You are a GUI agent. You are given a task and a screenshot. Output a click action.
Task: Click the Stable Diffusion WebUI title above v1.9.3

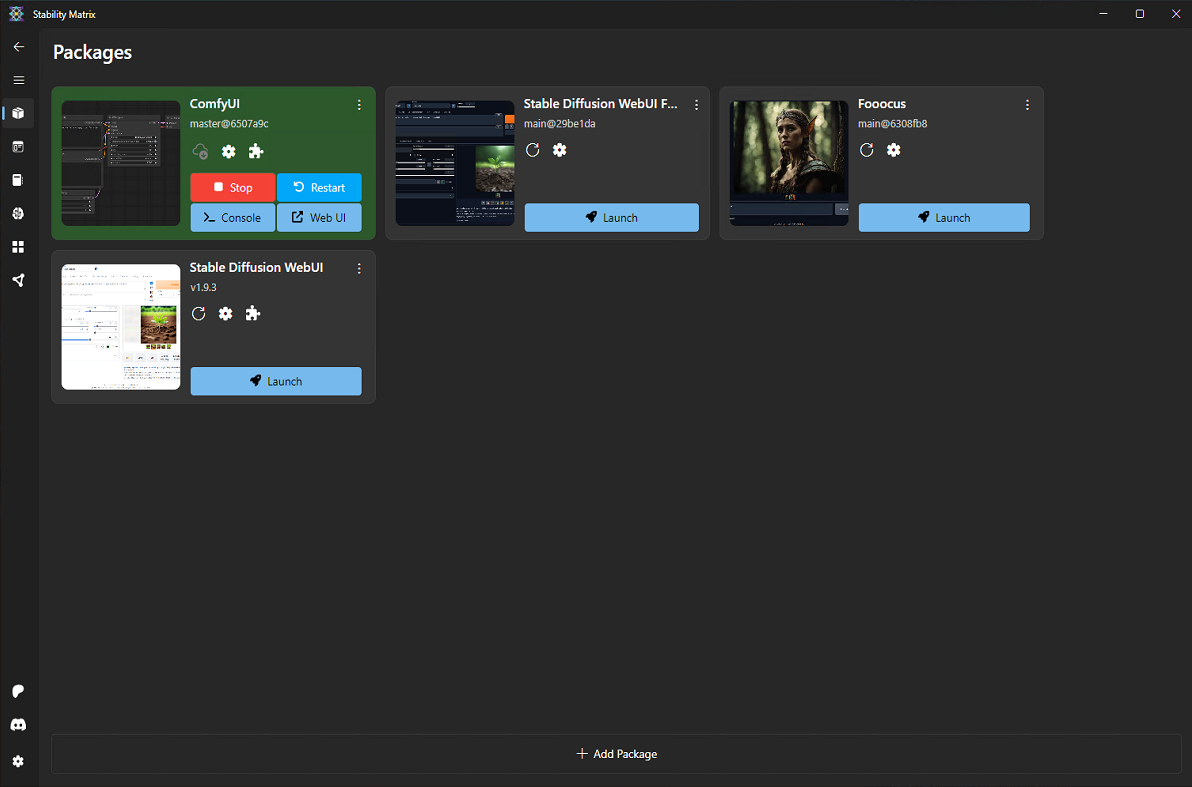[257, 268]
